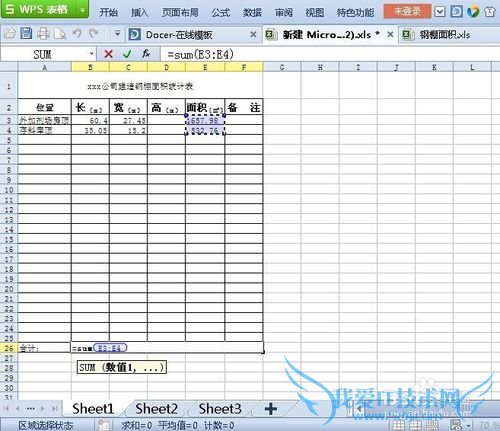Open the 数据 ribbon tab
The image size is (500, 431).
coord(252,13)
